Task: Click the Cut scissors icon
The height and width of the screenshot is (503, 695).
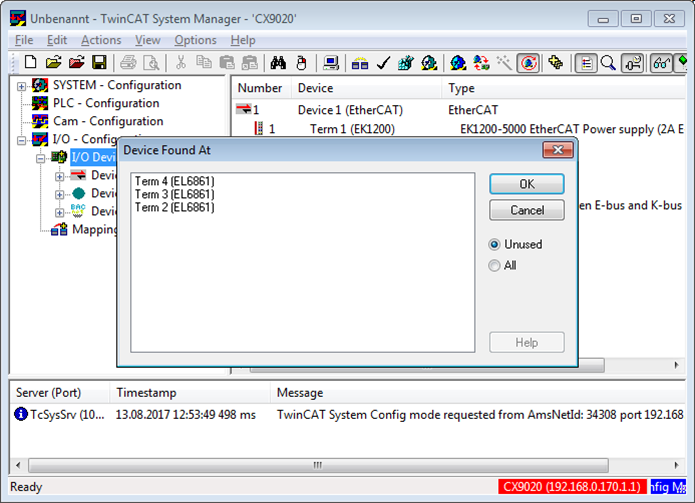Action: click(x=181, y=62)
